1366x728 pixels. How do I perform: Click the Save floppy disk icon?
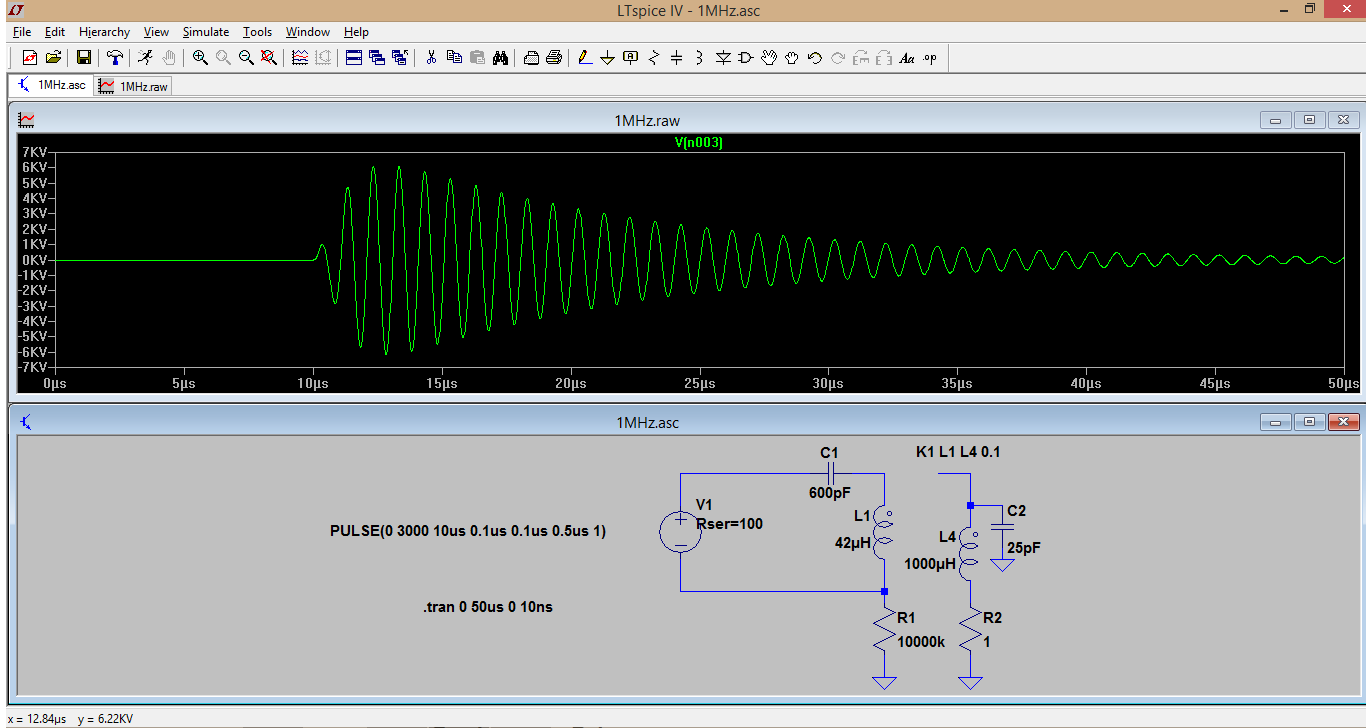coord(84,58)
